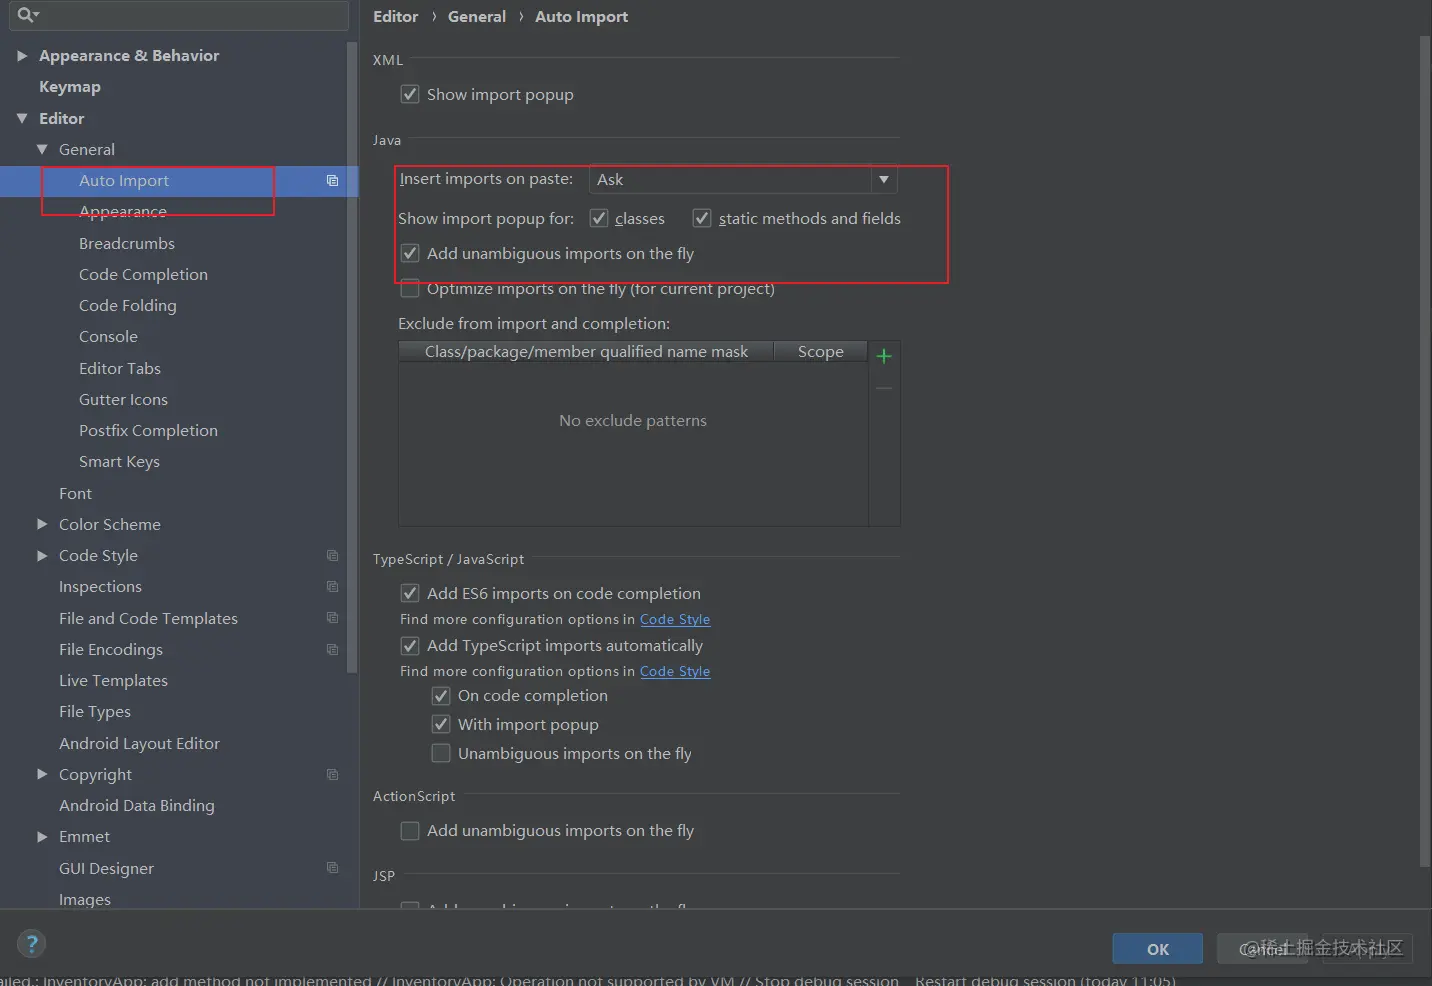Click the project-level icon beside File Encodings

332,649
